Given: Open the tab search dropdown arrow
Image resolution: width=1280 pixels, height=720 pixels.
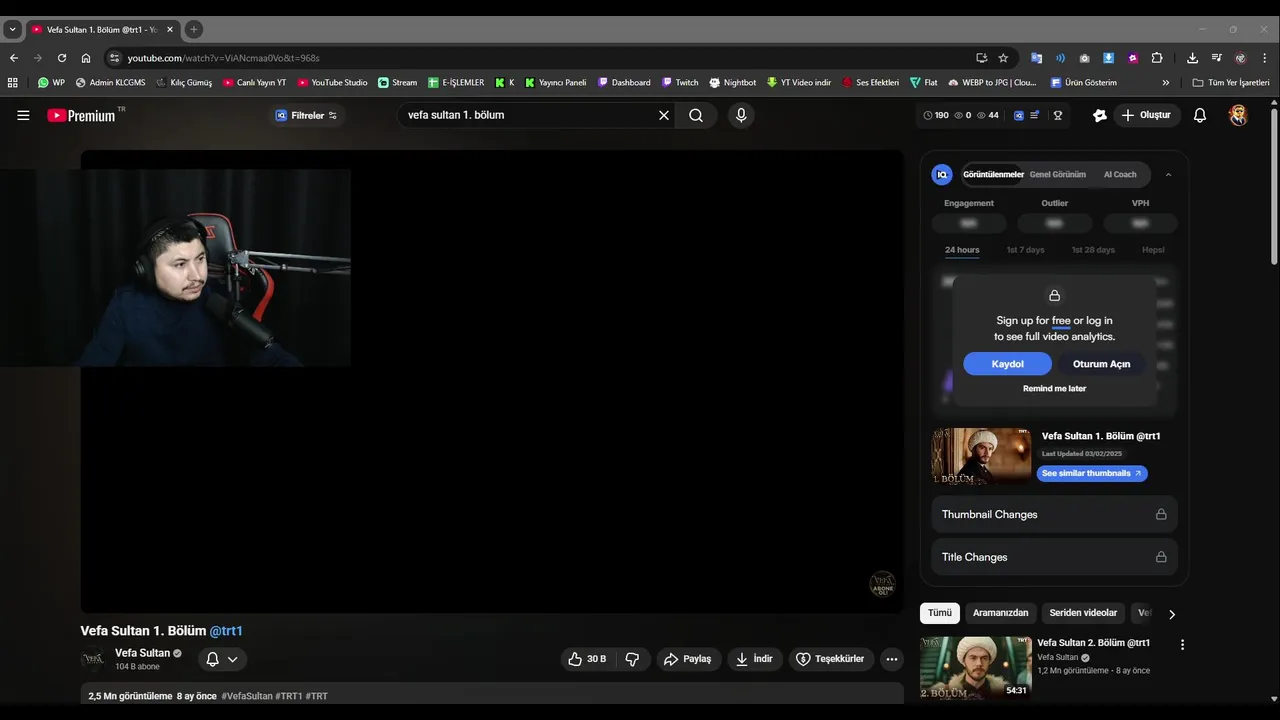Looking at the screenshot, I should pos(12,29).
